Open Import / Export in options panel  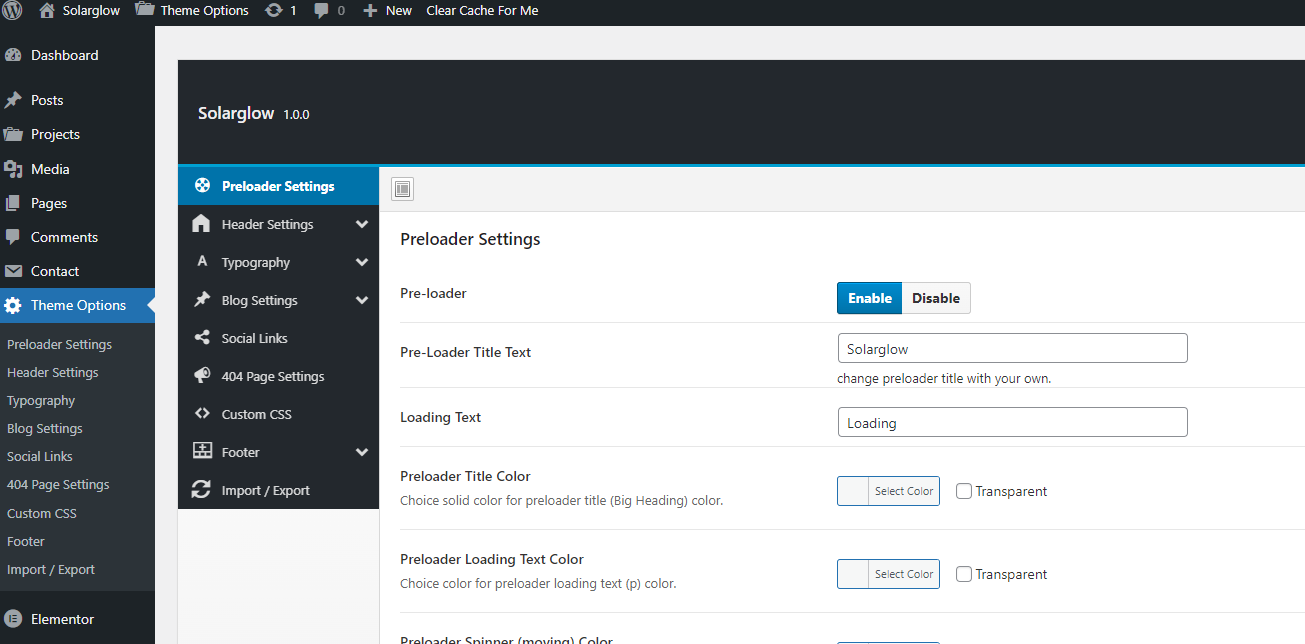click(278, 490)
